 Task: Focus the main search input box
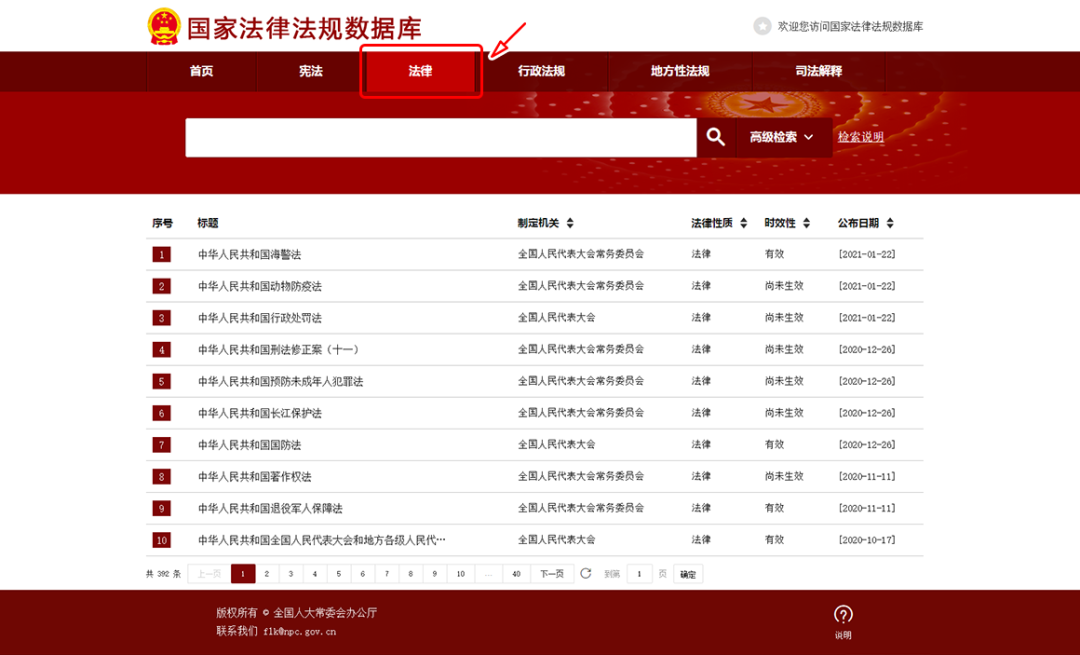tap(441, 138)
